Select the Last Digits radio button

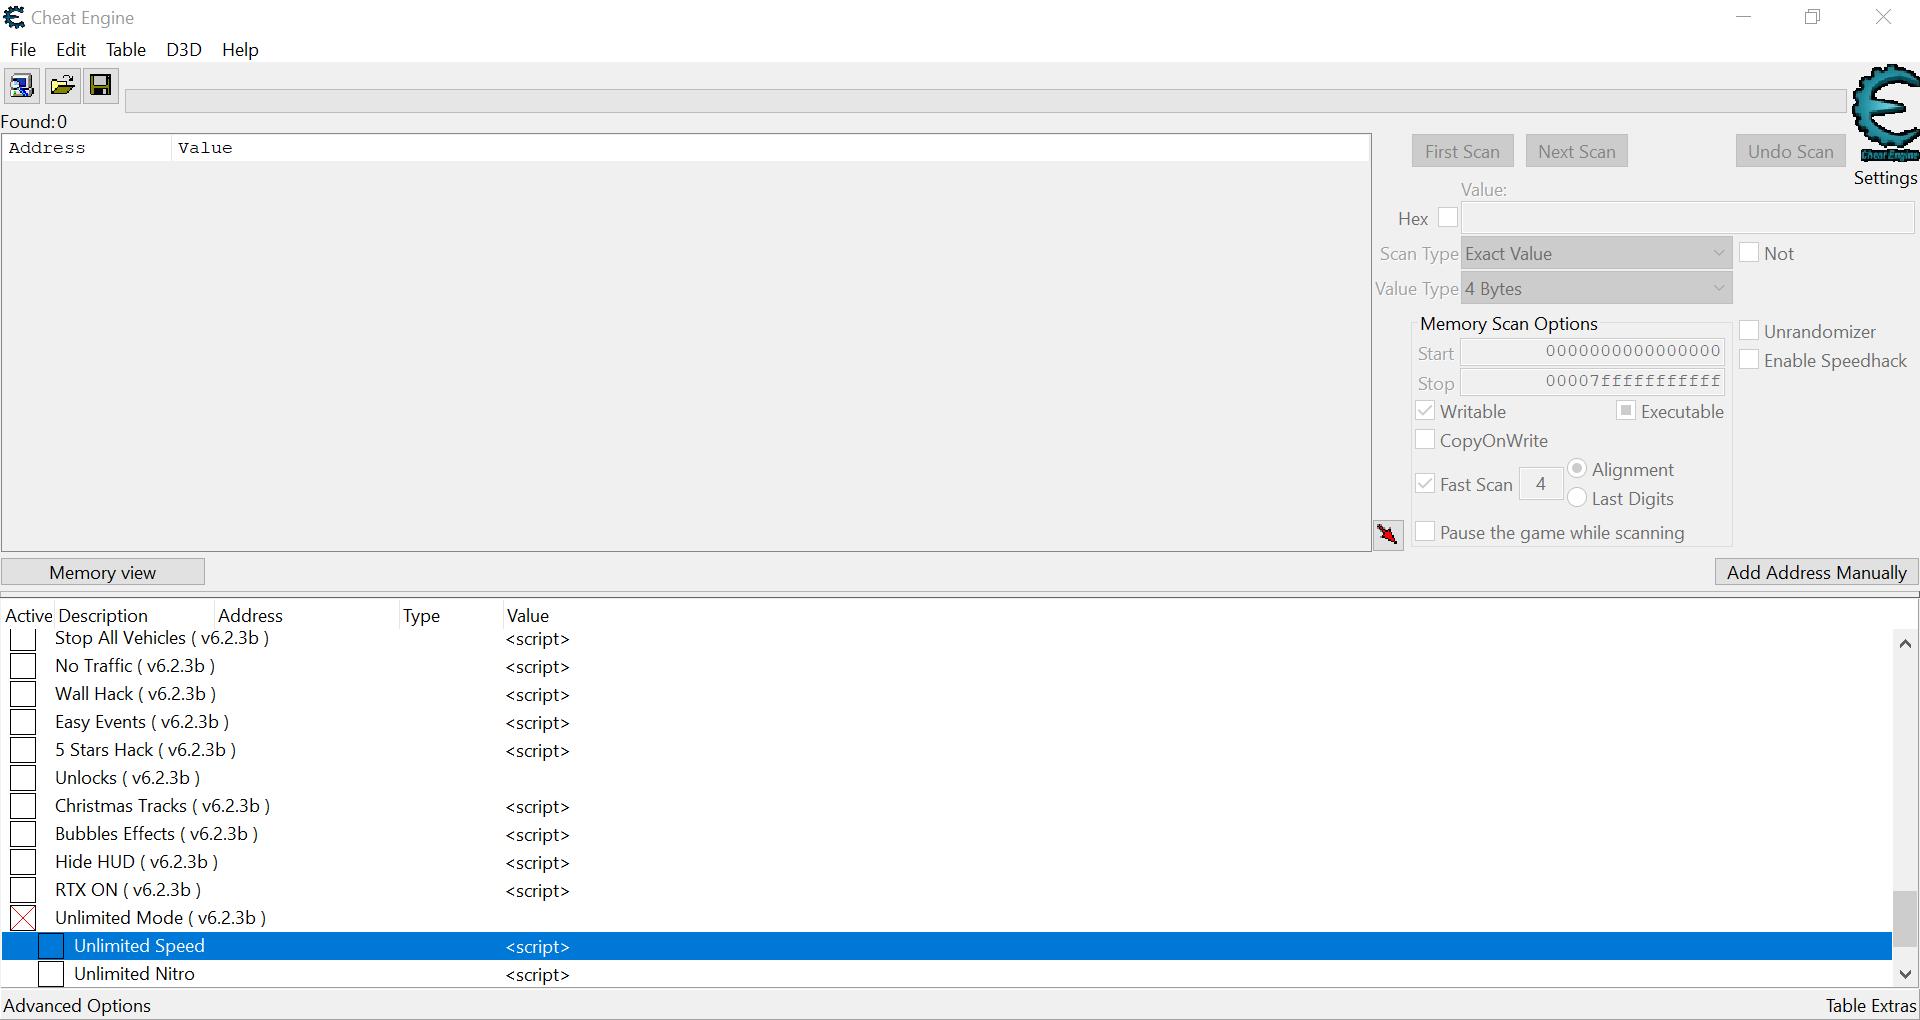1577,498
